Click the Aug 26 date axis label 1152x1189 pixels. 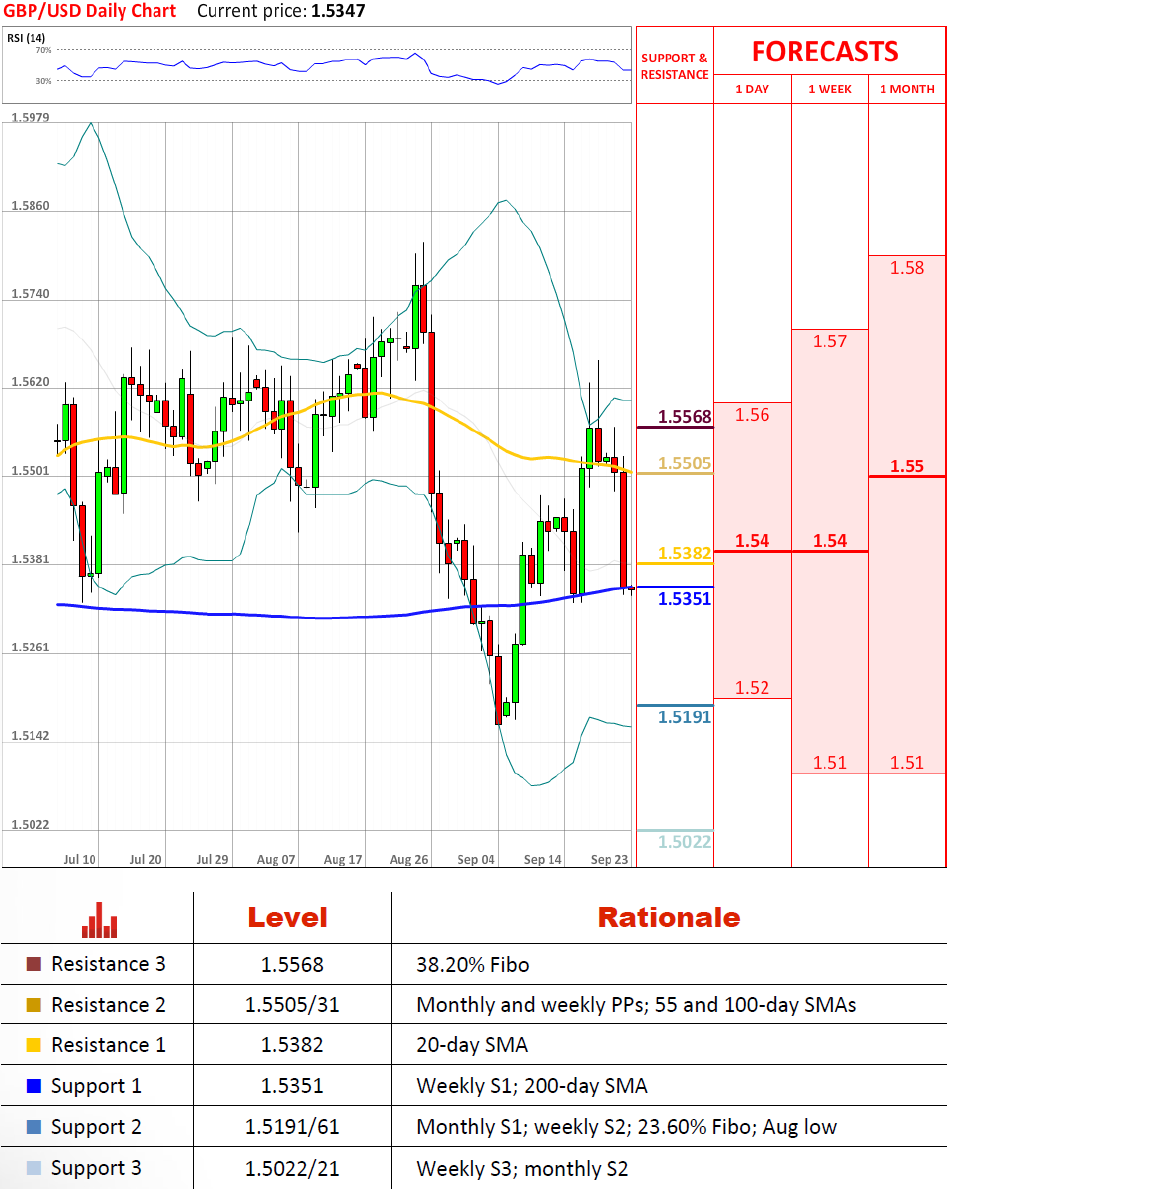click(409, 859)
